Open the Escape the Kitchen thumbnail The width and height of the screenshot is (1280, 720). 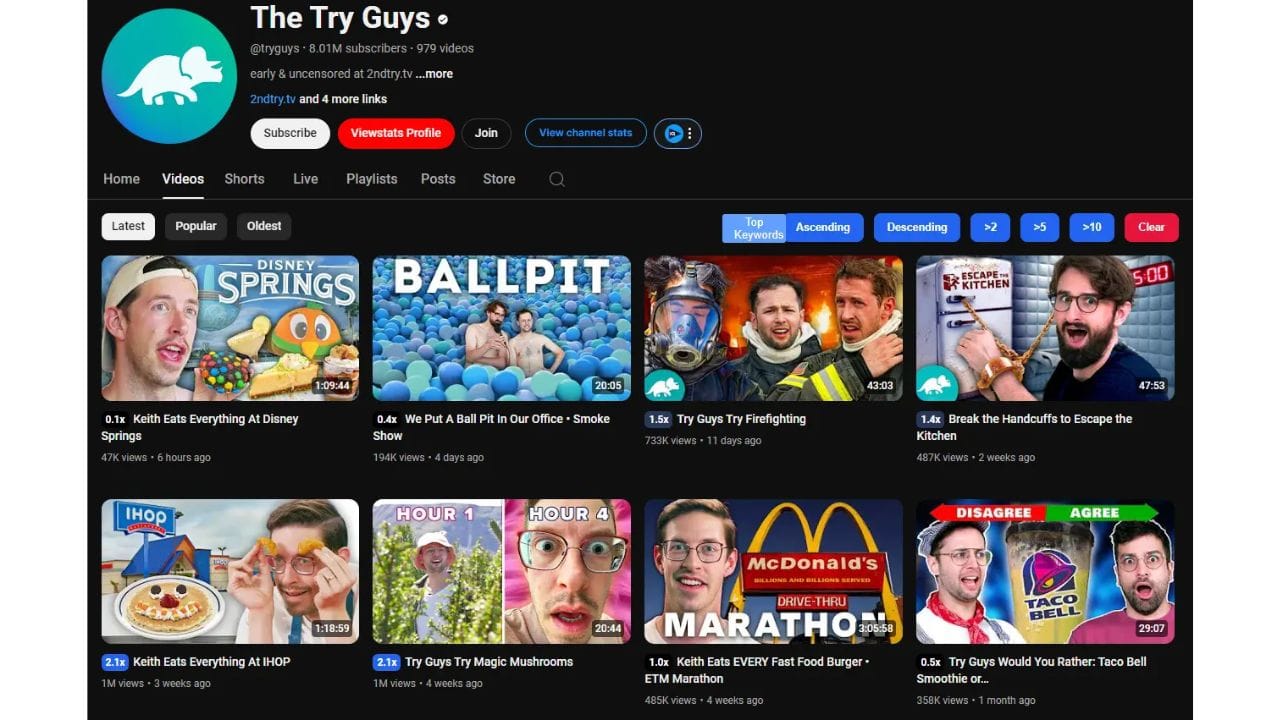pyautogui.click(x=1045, y=328)
